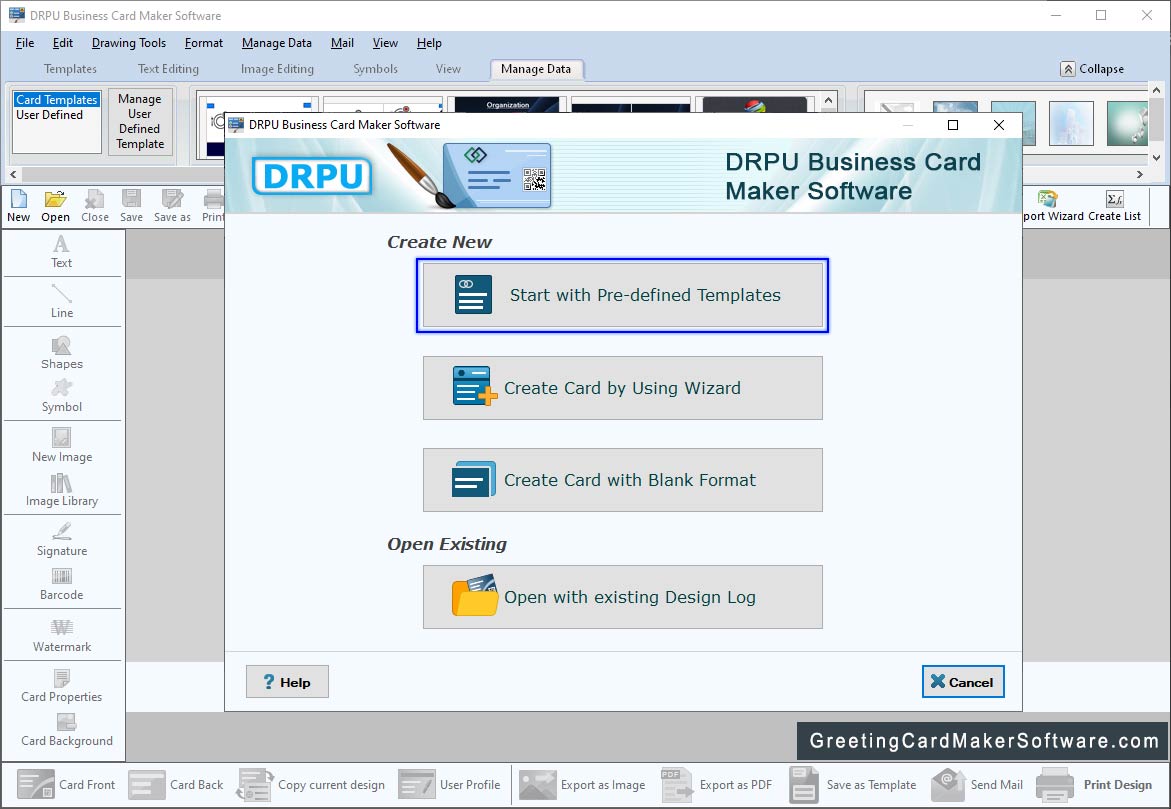The image size is (1171, 809).
Task: Click the Help button in dialog
Action: [287, 682]
